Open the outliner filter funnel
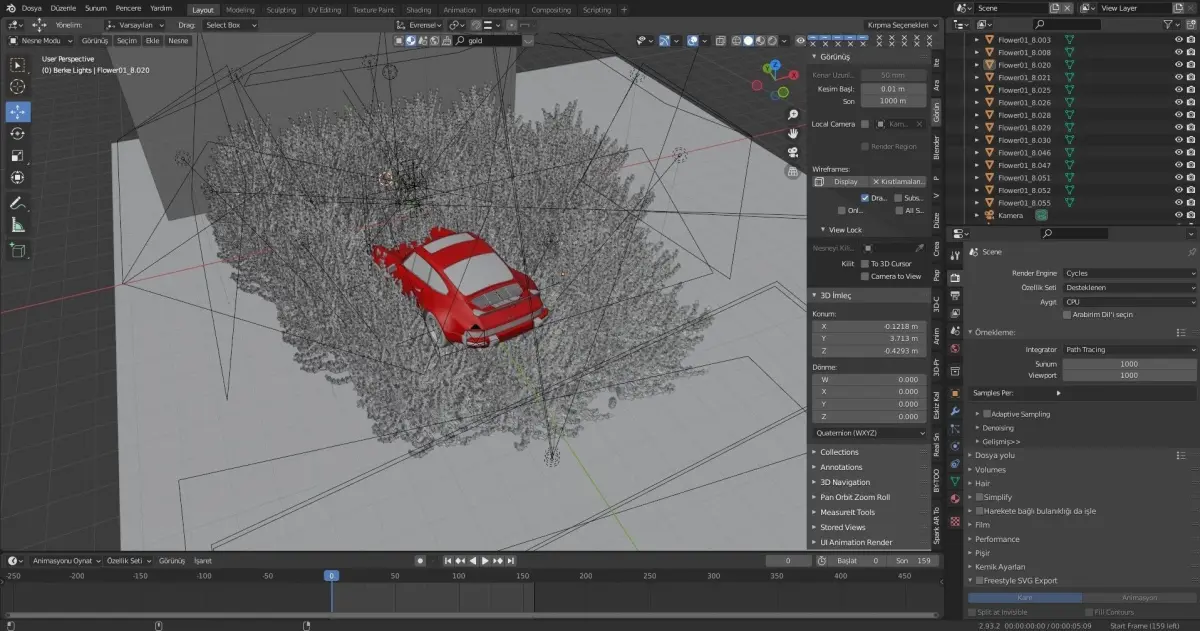 tap(1169, 24)
